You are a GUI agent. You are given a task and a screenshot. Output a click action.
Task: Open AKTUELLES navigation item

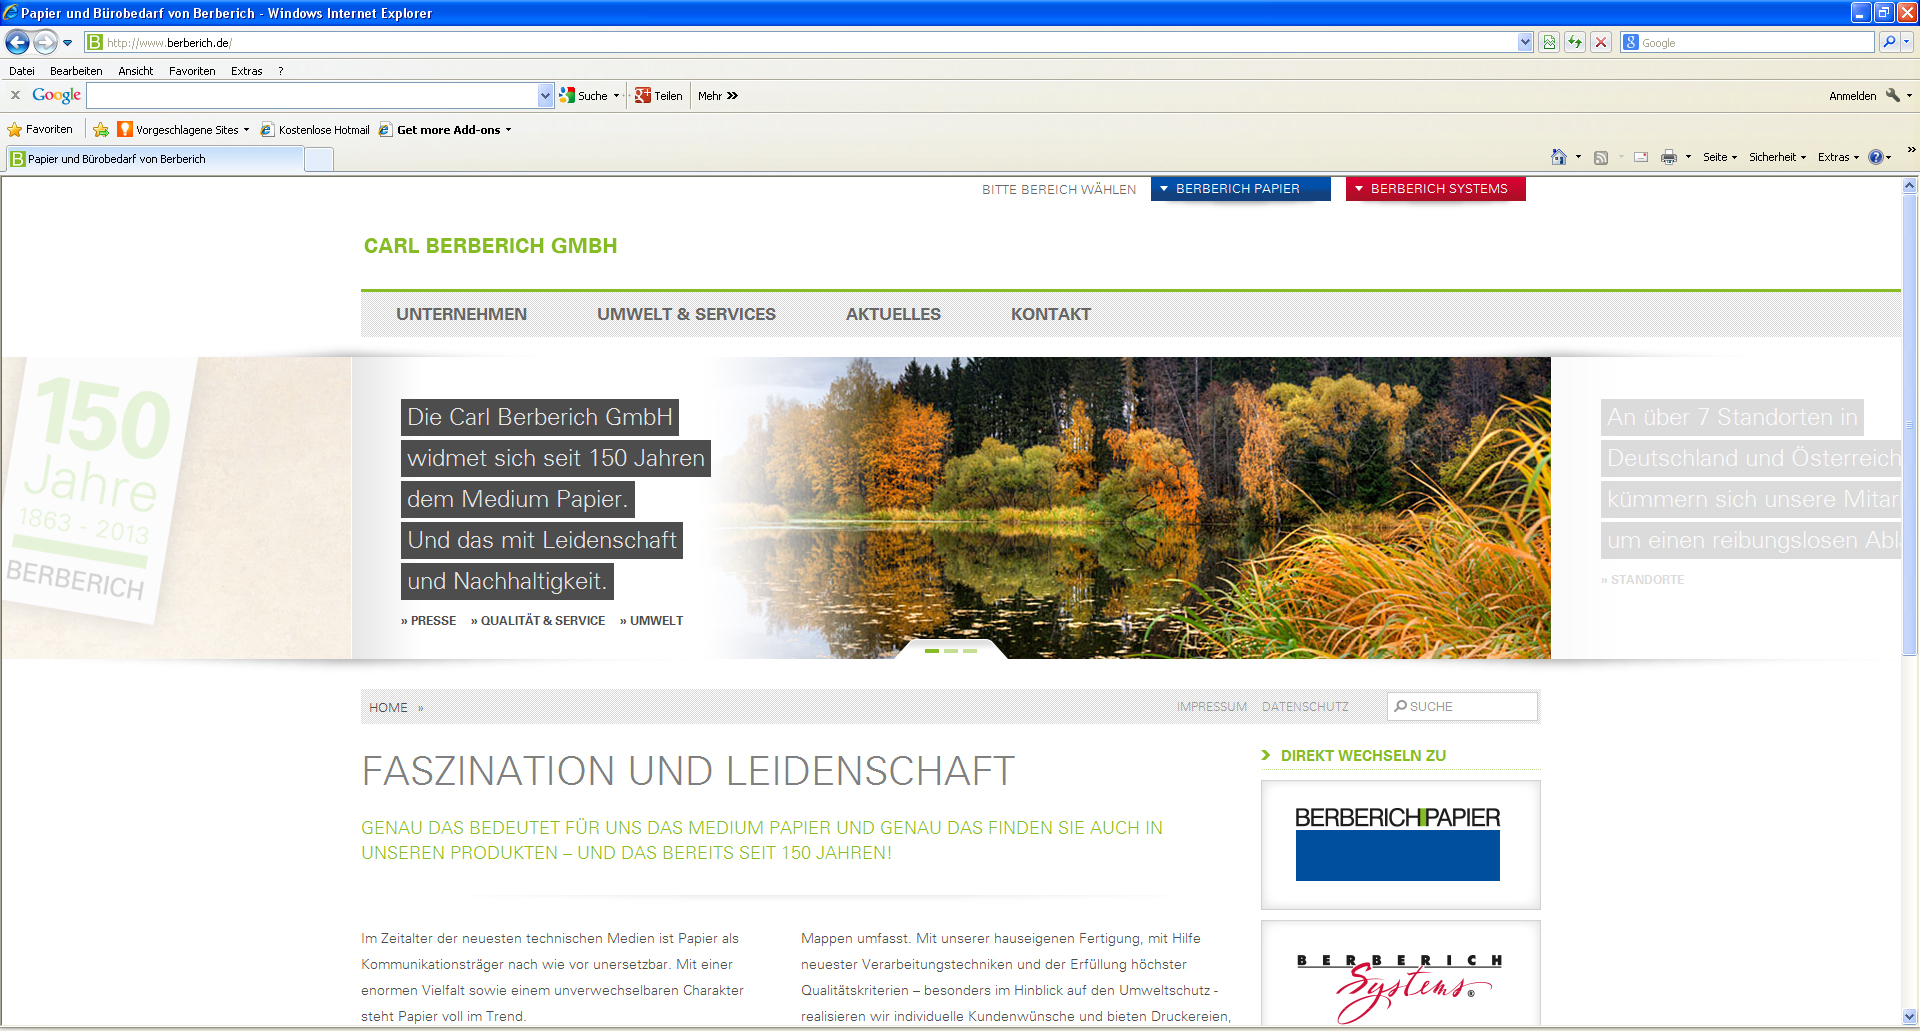pos(893,314)
